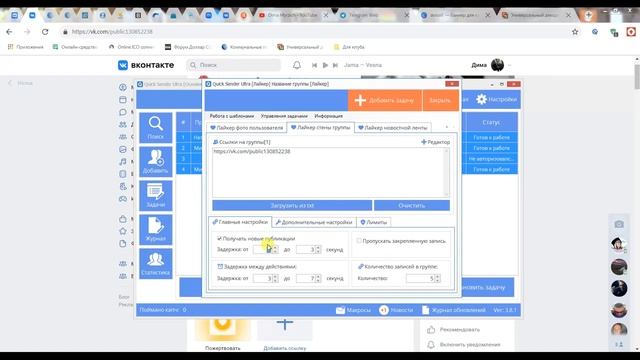Open Статистика tile in Quick Sender sidebar
640x360 pixels.
(156, 263)
